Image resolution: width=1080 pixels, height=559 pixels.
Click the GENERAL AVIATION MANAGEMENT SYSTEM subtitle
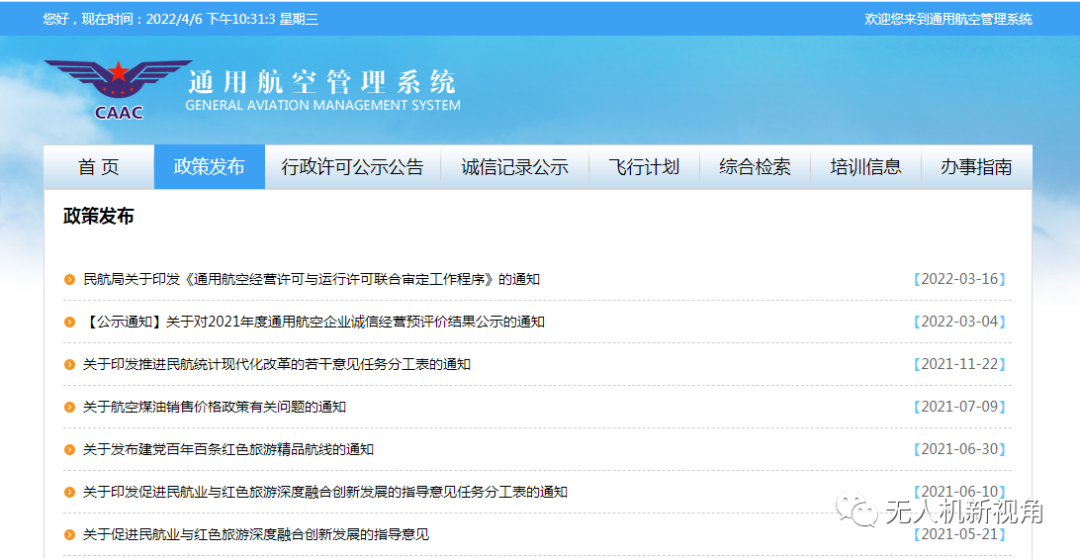click(323, 106)
